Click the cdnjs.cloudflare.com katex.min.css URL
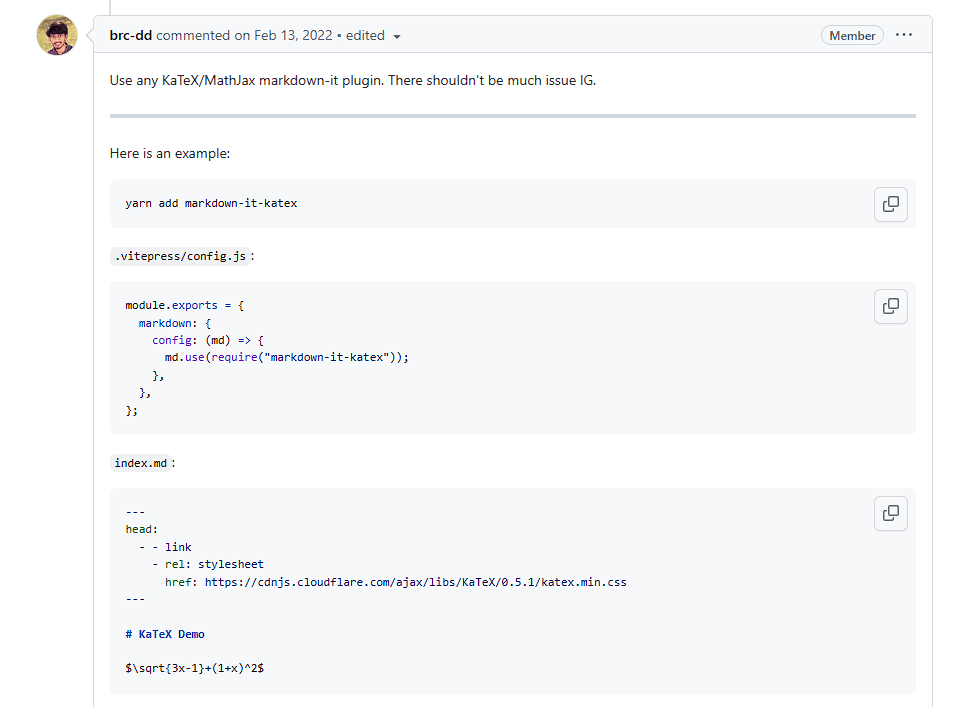This screenshot has width=965, height=707. (415, 581)
